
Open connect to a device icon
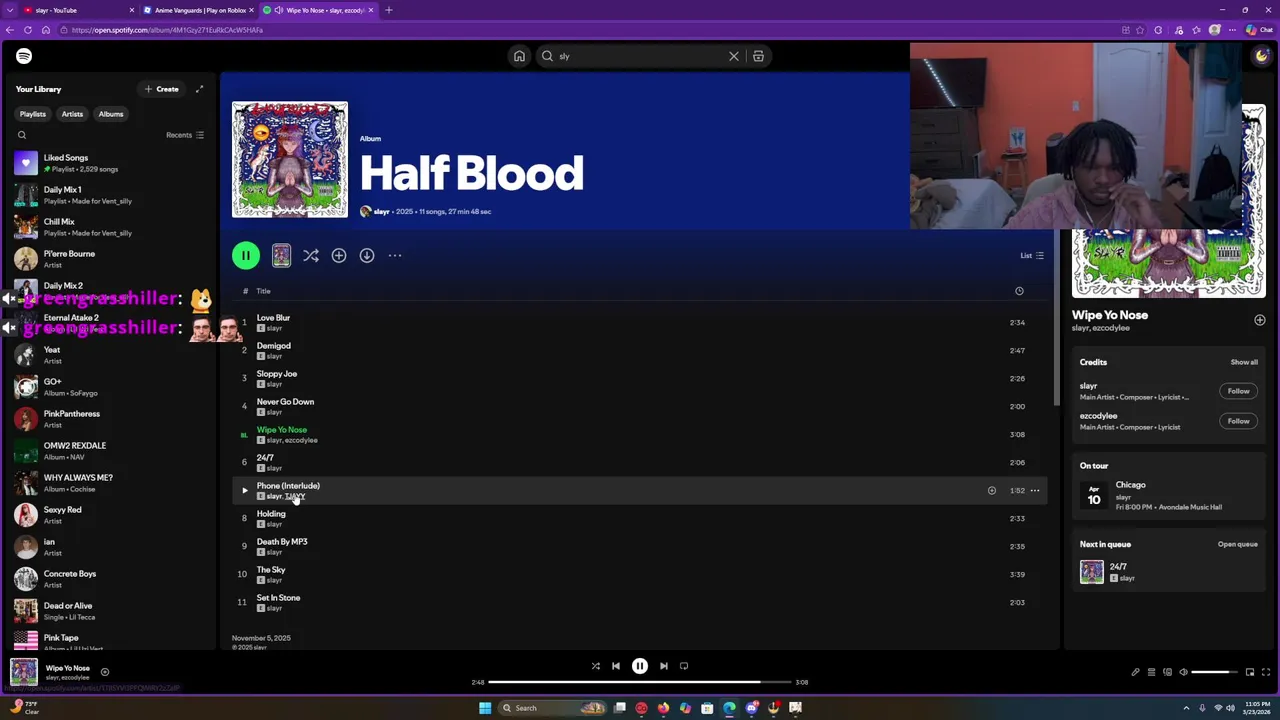(1167, 672)
